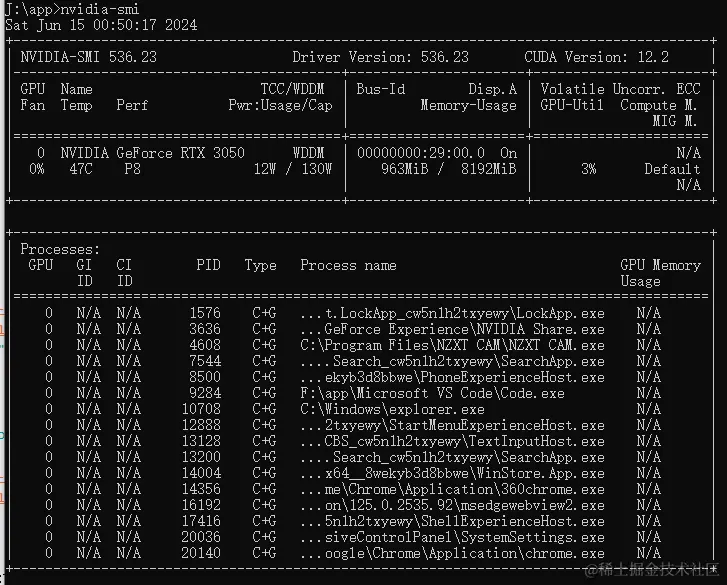Click the 'NZXT CAM.exe' process path
The image size is (727, 585).
tap(452, 345)
